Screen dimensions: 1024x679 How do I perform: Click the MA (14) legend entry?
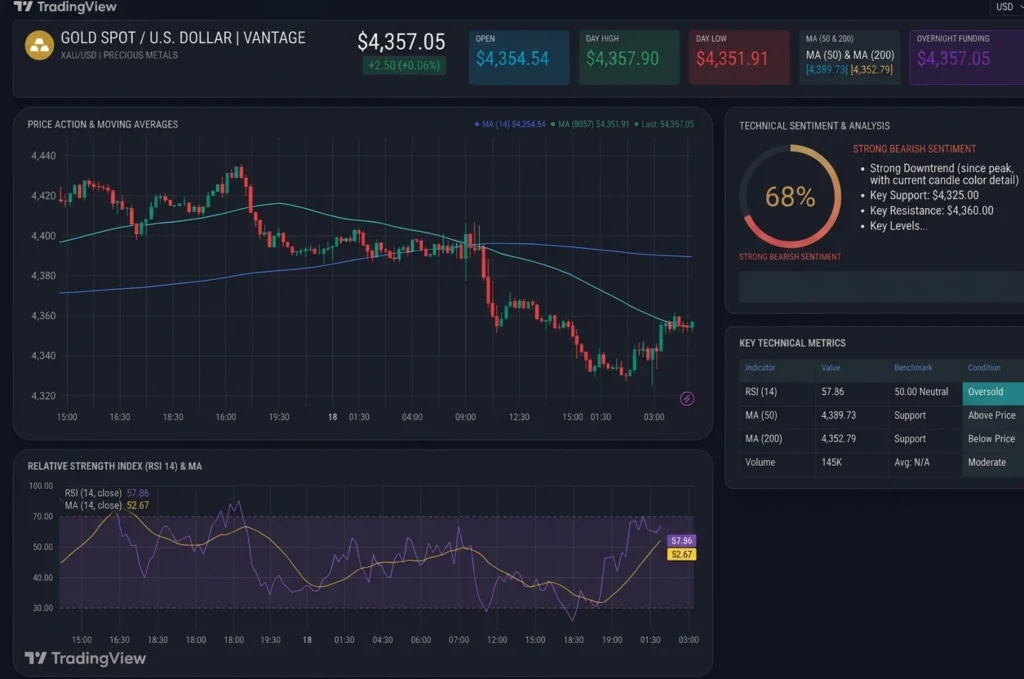point(510,124)
